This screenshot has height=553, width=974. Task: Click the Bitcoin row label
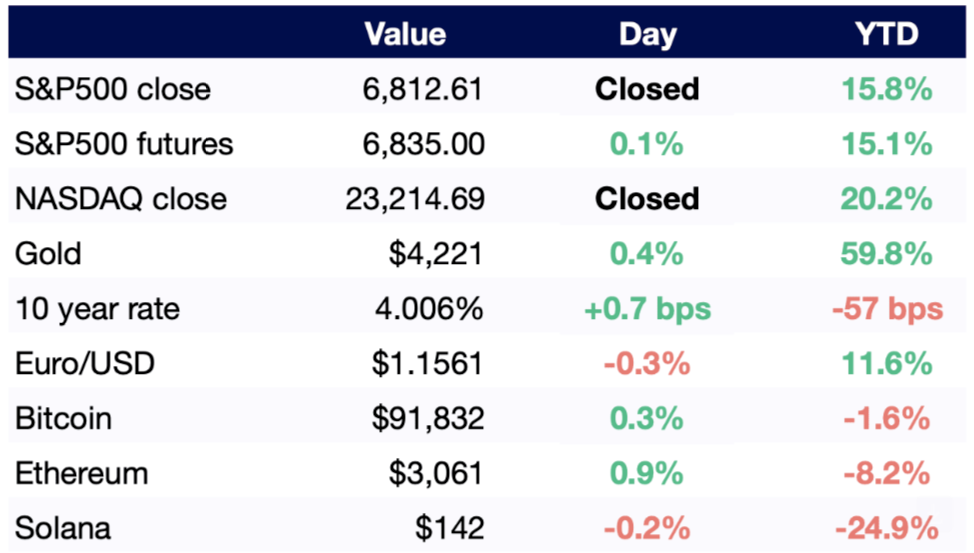(63, 417)
